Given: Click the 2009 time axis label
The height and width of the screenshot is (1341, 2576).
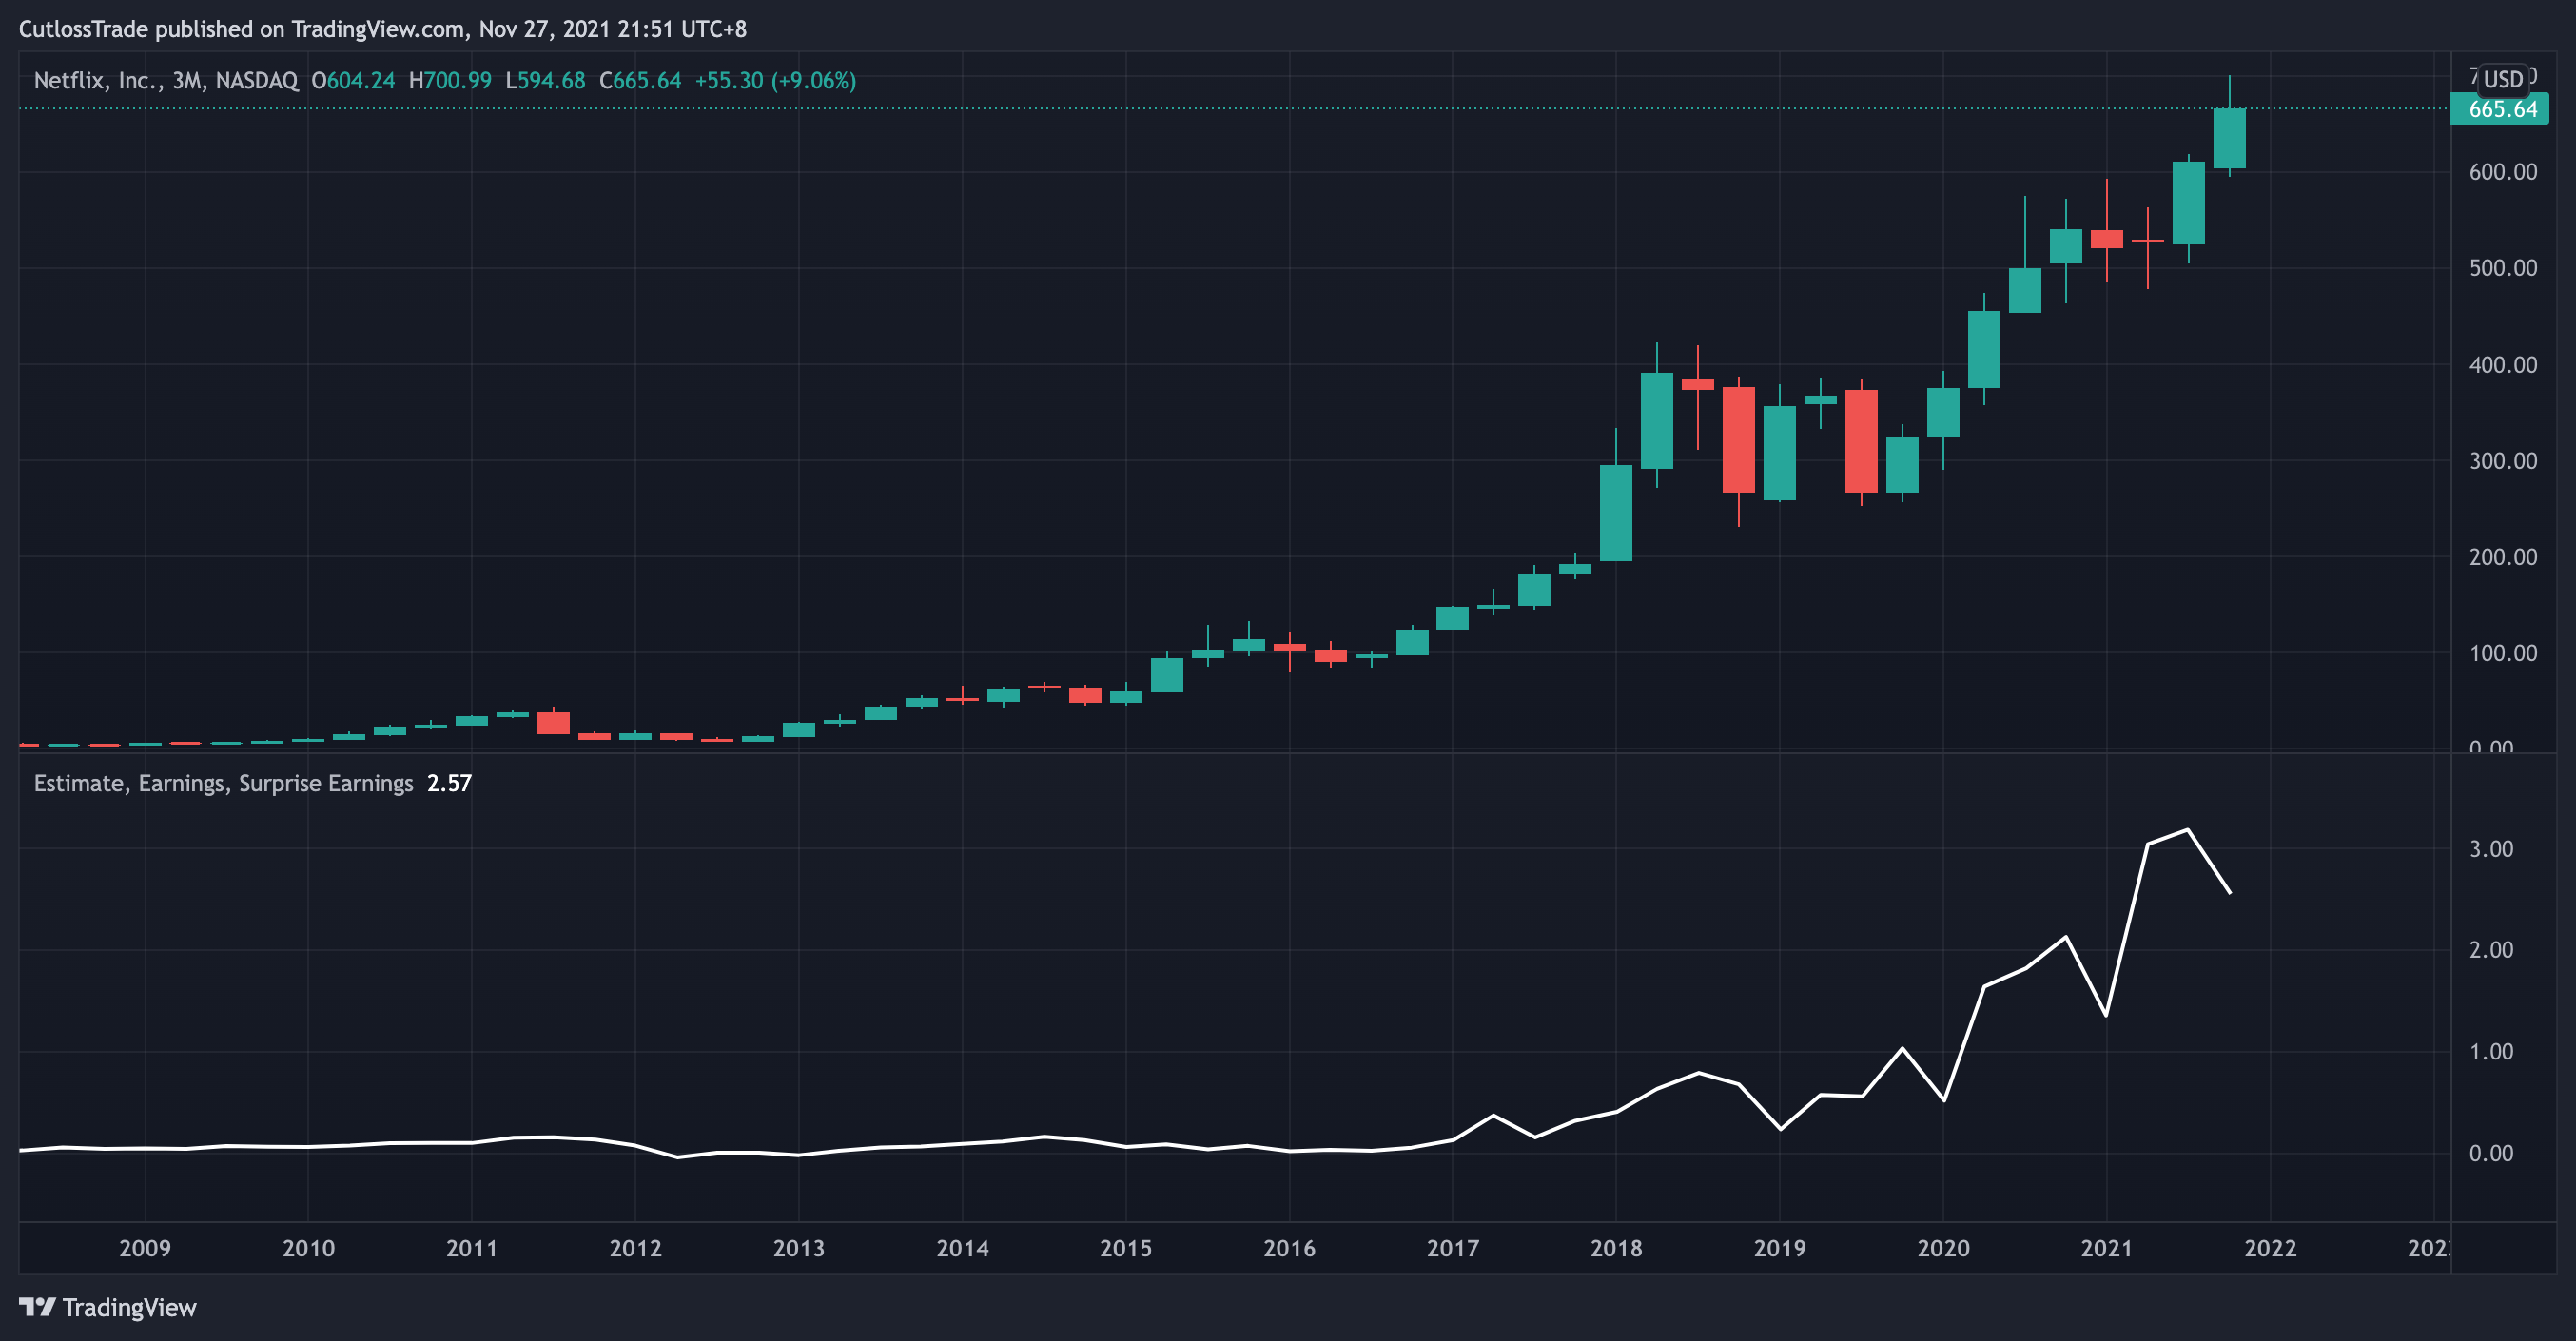Looking at the screenshot, I should point(145,1248).
